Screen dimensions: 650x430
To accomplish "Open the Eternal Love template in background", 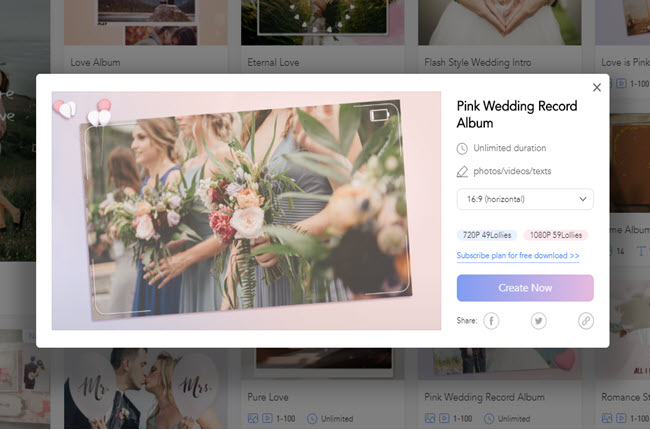I will [273, 63].
